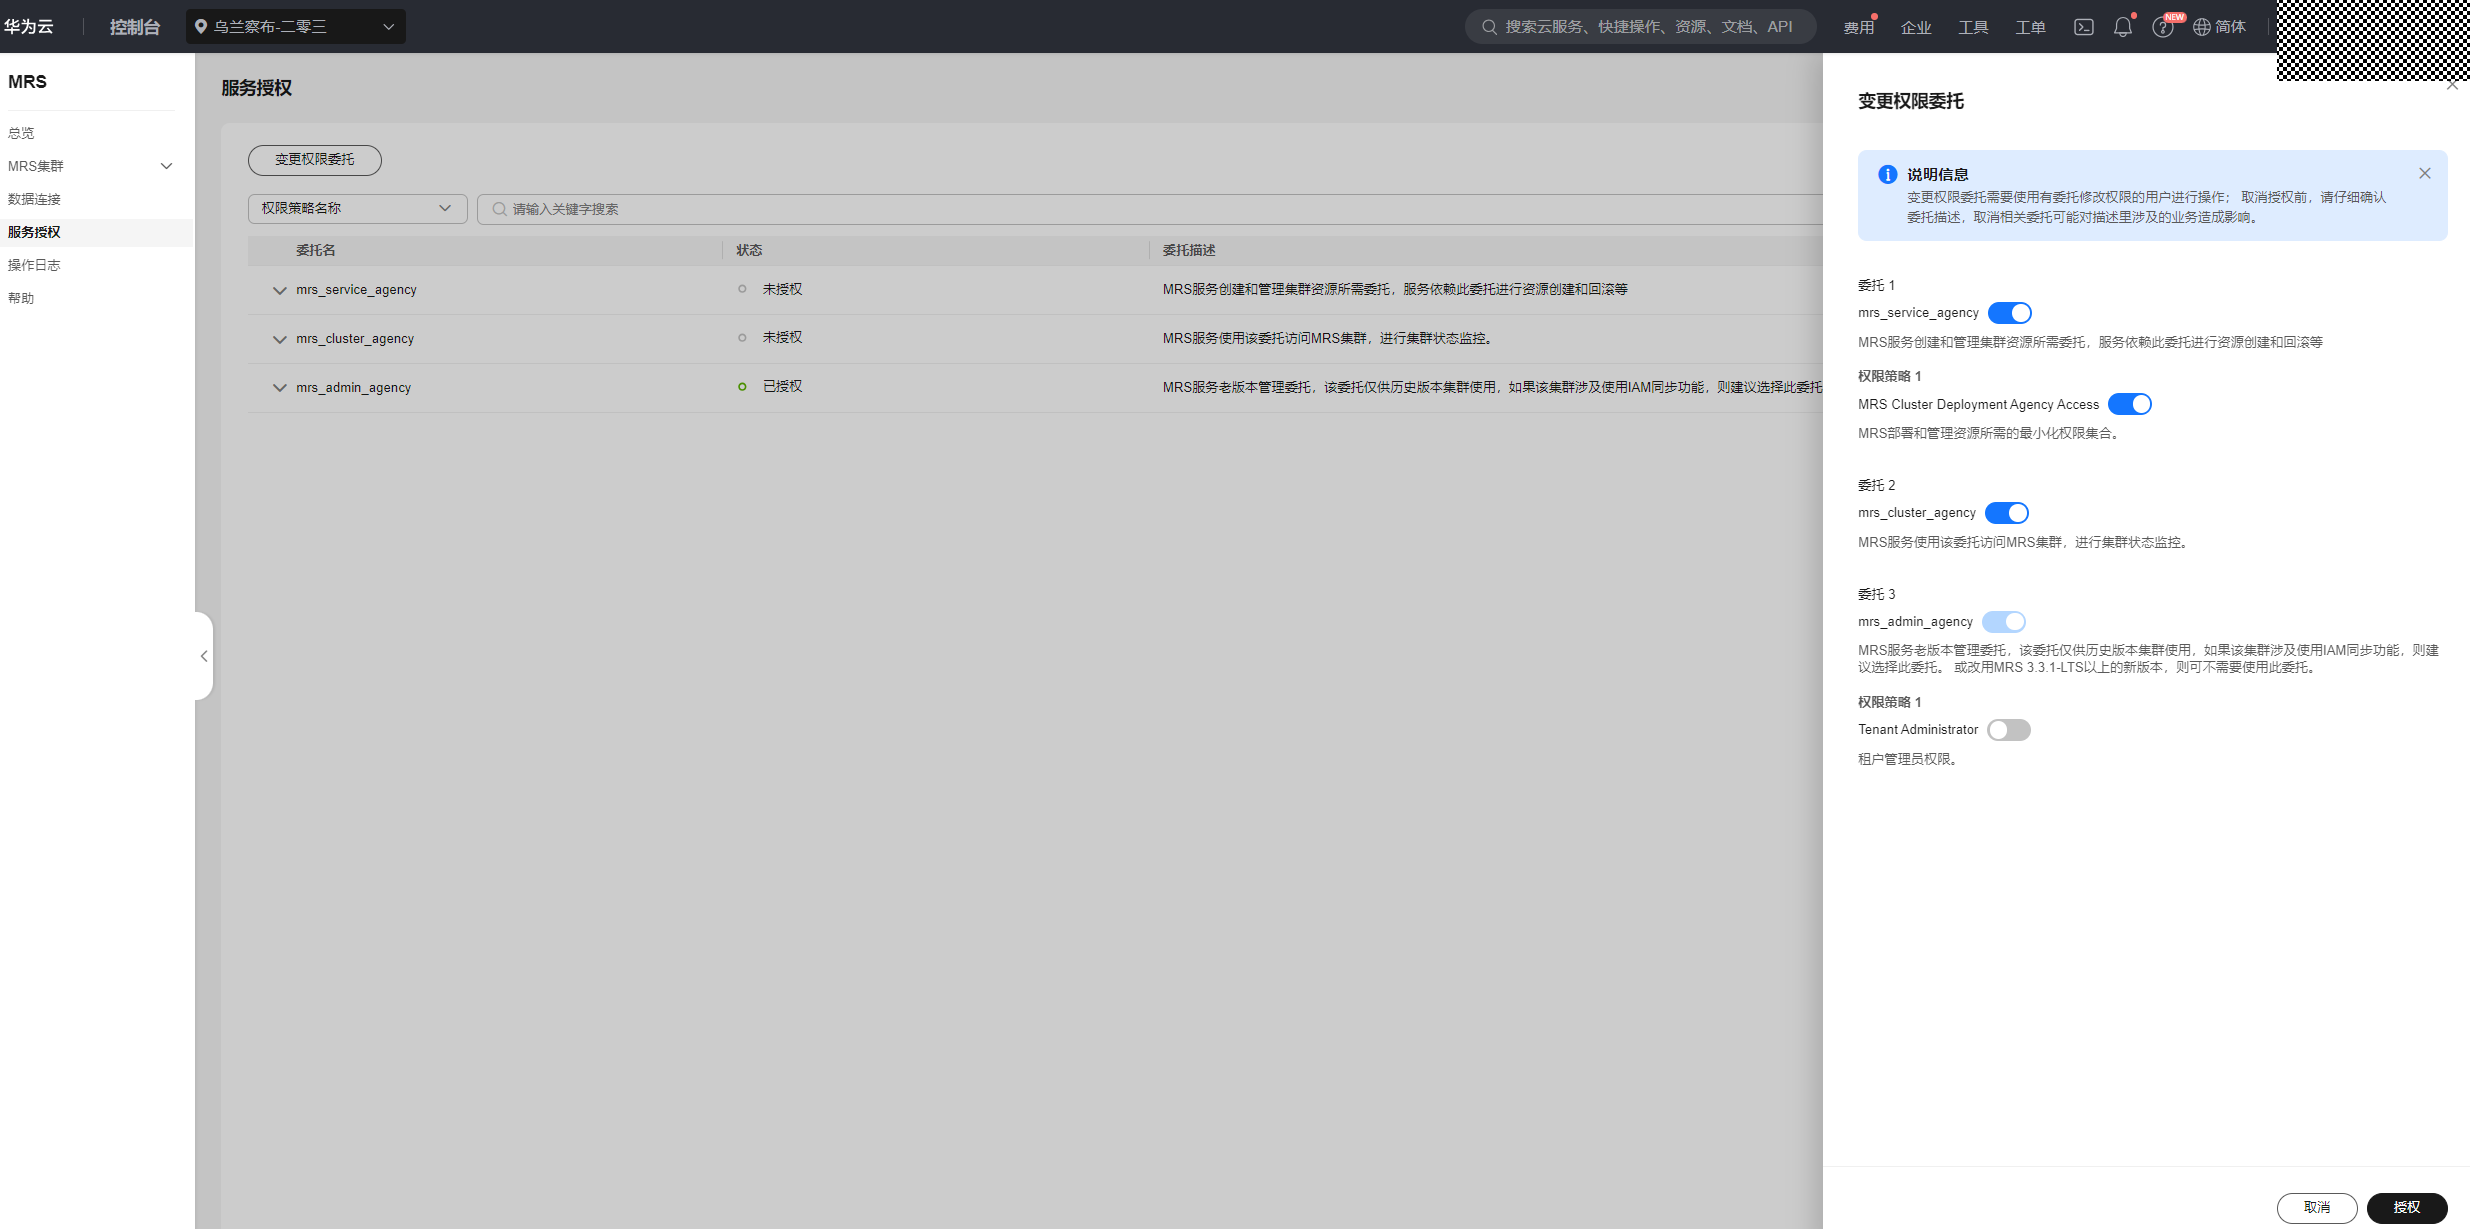Image resolution: width=2470 pixels, height=1229 pixels.
Task: Click the 取消 button
Action: [2317, 1207]
